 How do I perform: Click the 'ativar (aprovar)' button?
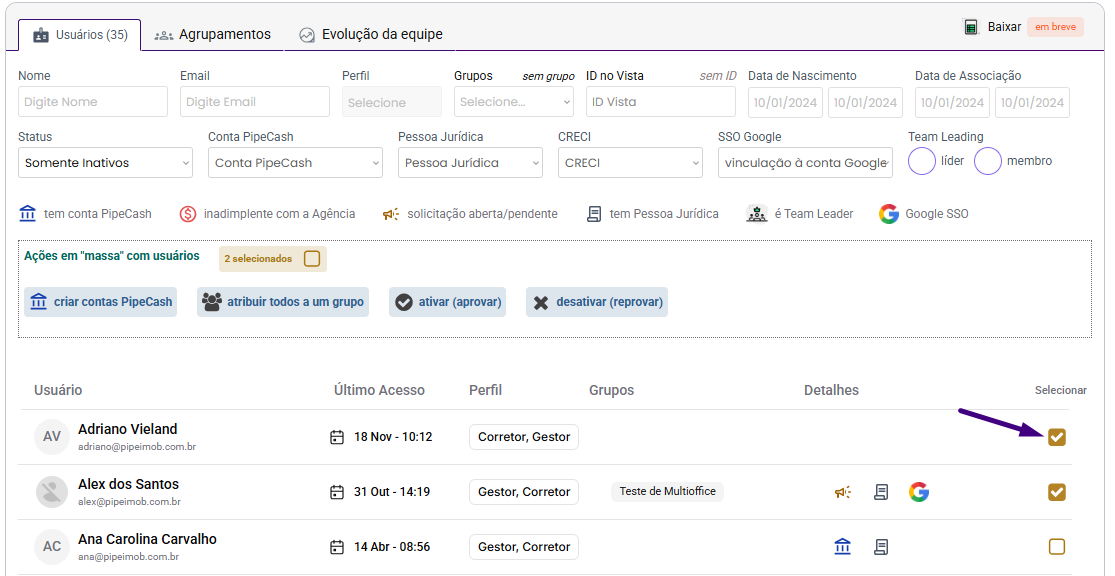pos(447,302)
